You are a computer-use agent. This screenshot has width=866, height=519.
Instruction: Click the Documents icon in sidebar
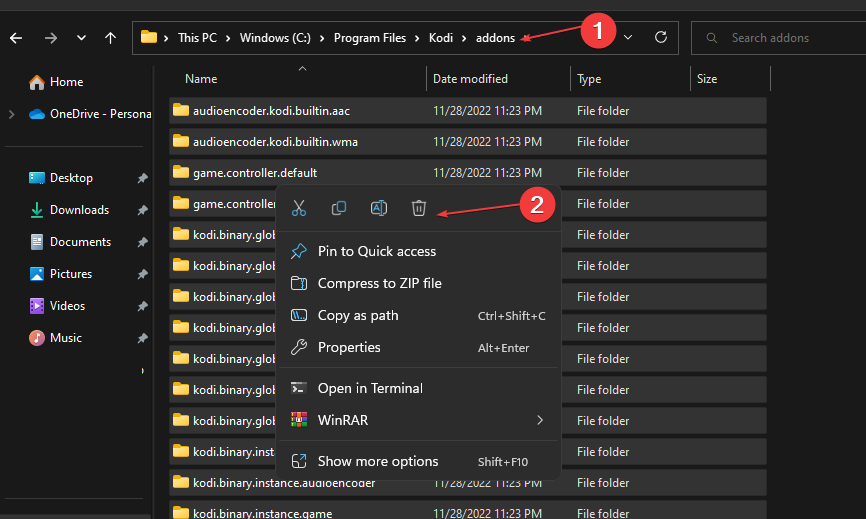(x=37, y=242)
